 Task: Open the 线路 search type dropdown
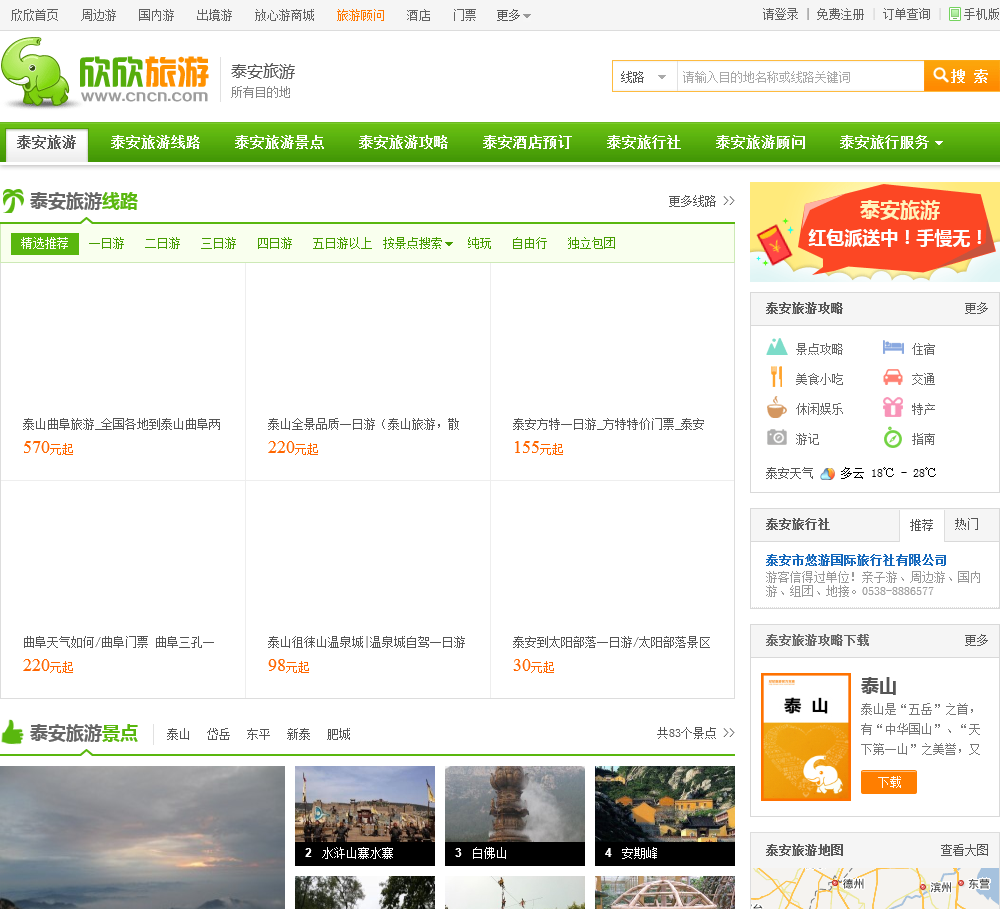(x=644, y=77)
